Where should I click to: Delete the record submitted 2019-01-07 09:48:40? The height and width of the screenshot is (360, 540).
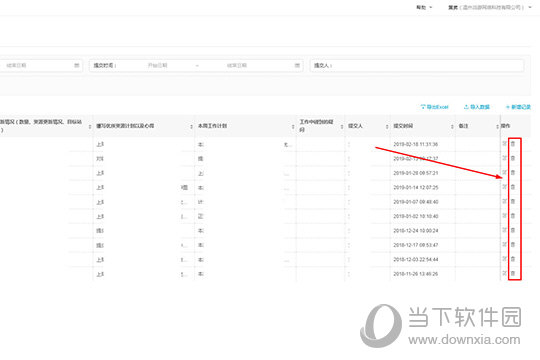[x=513, y=202]
